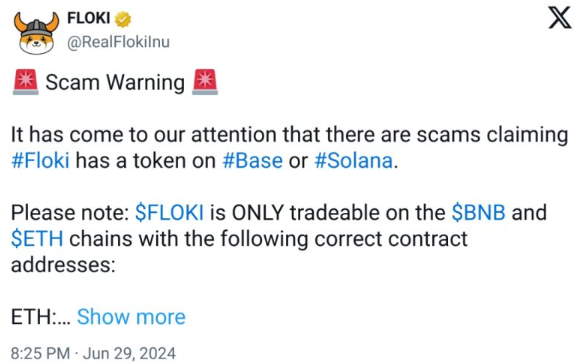
Task: Select the $BNB cashtag
Action: (478, 213)
